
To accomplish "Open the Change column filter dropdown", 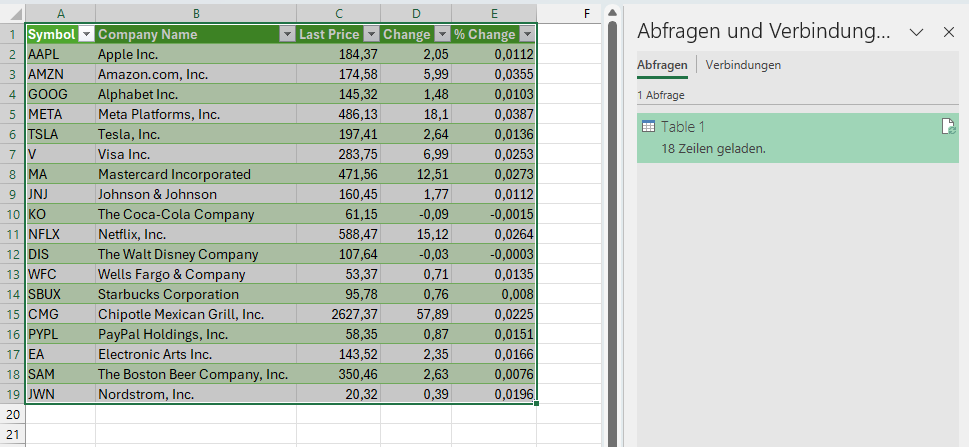I will (442, 35).
